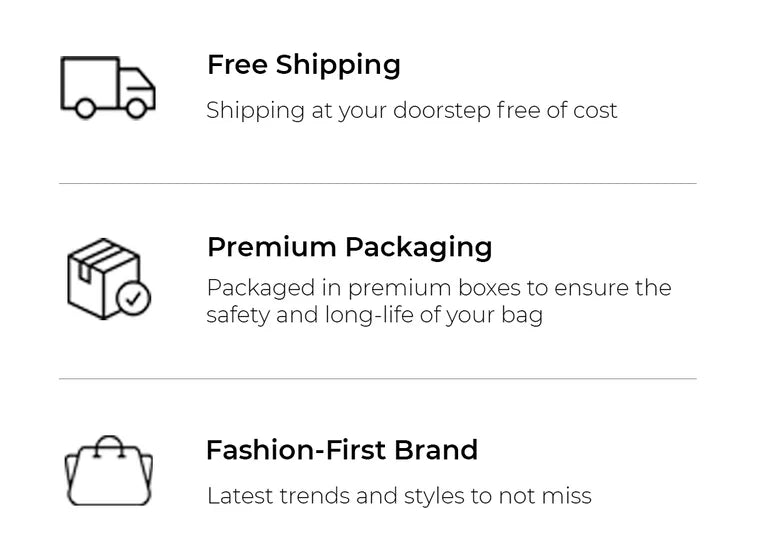Screen dimensions: 767x556
Task: Click the truck icon's rear wheel under the cargo box
Action: [85, 108]
